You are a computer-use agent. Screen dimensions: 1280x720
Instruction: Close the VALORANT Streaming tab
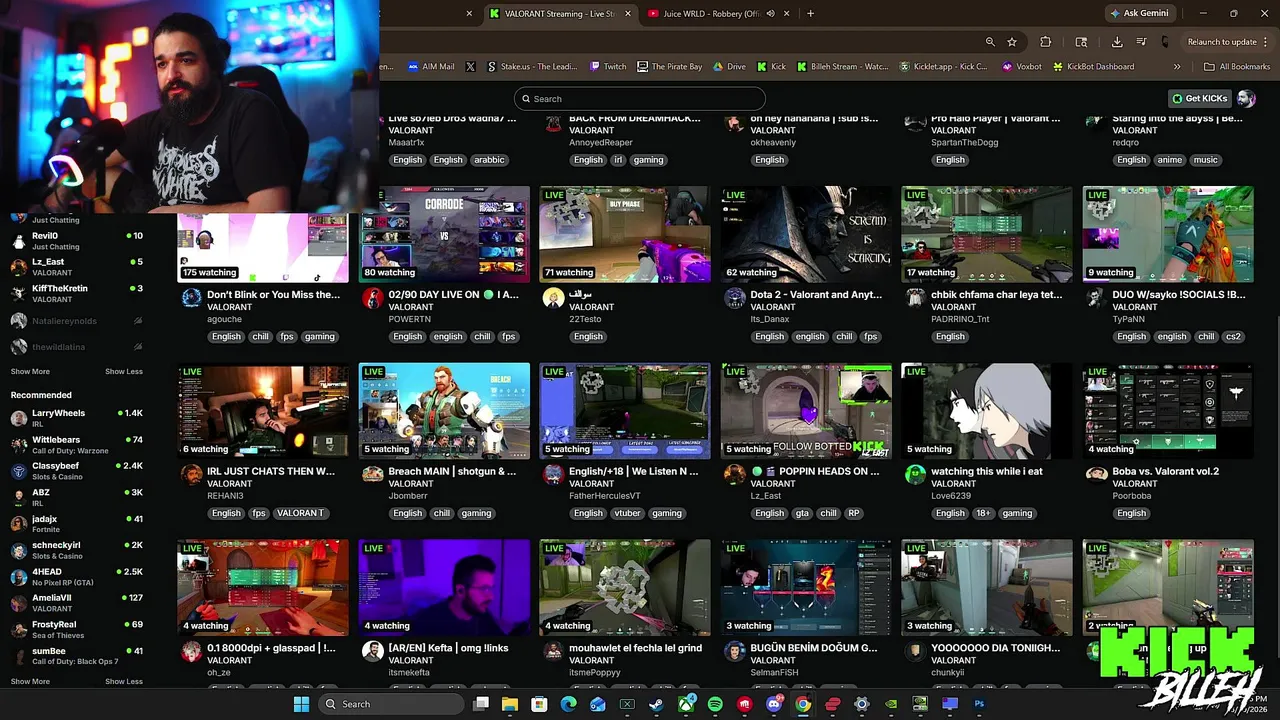pos(628,14)
